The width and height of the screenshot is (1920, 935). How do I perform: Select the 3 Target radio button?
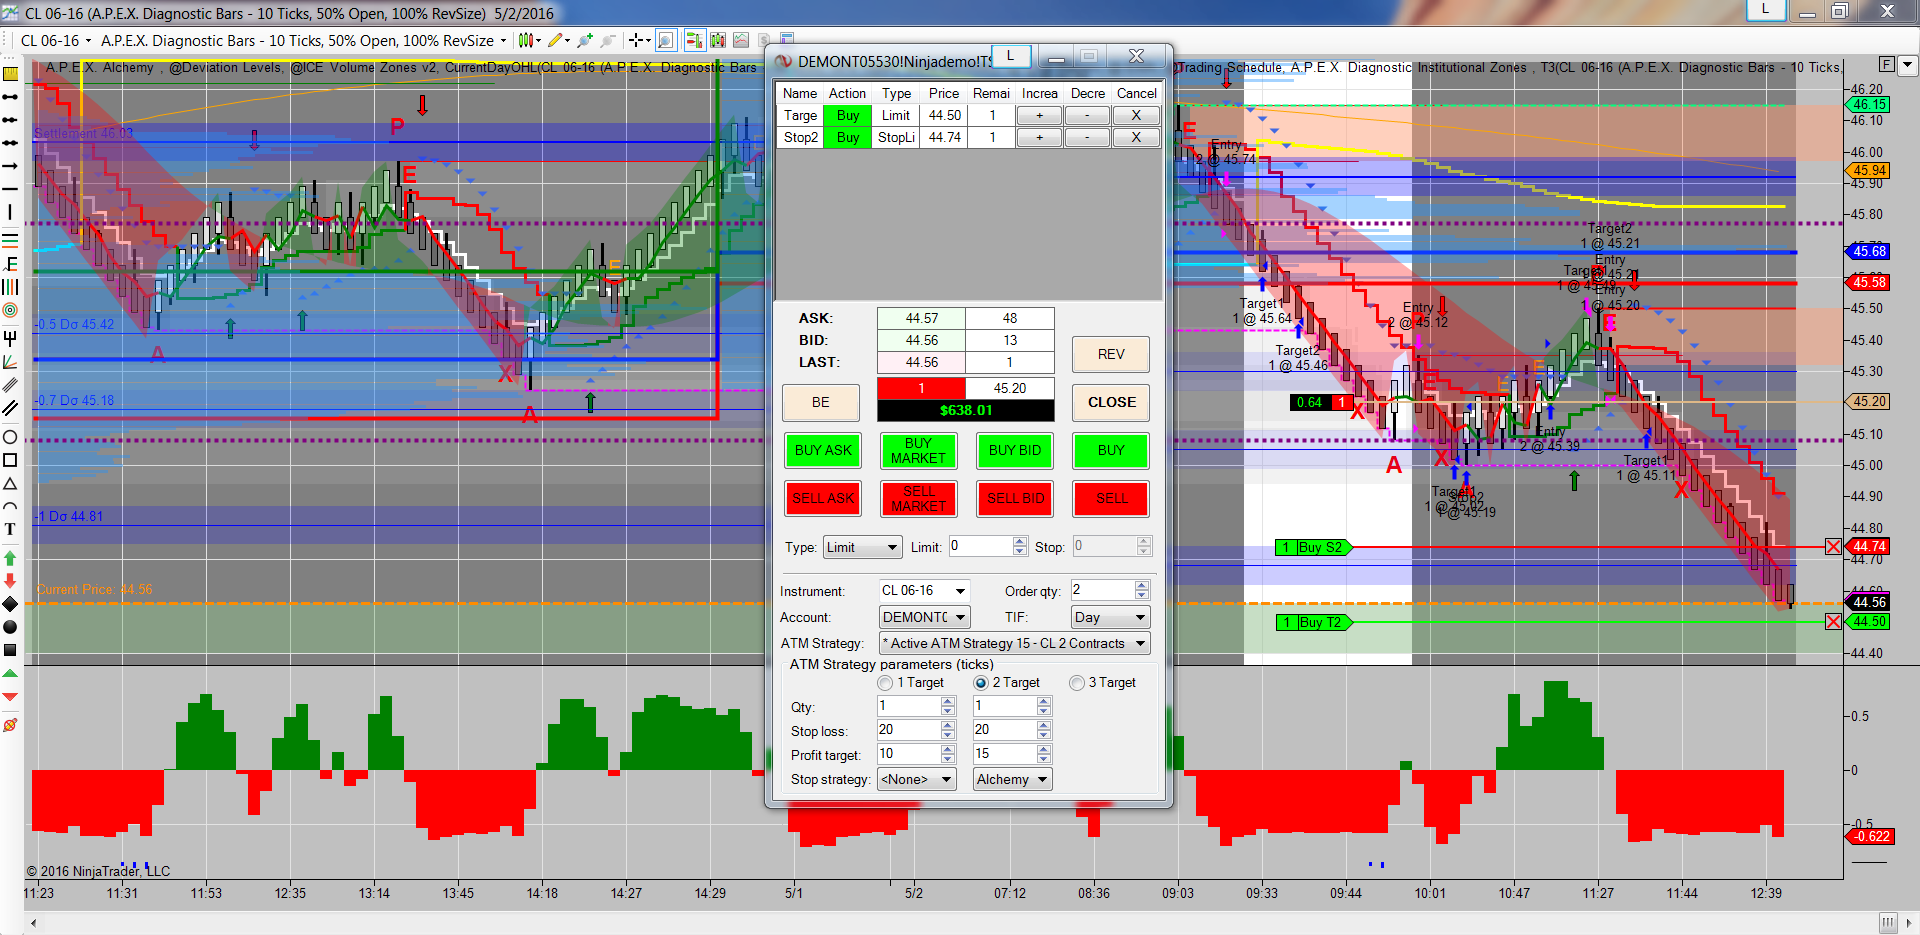pos(1077,683)
